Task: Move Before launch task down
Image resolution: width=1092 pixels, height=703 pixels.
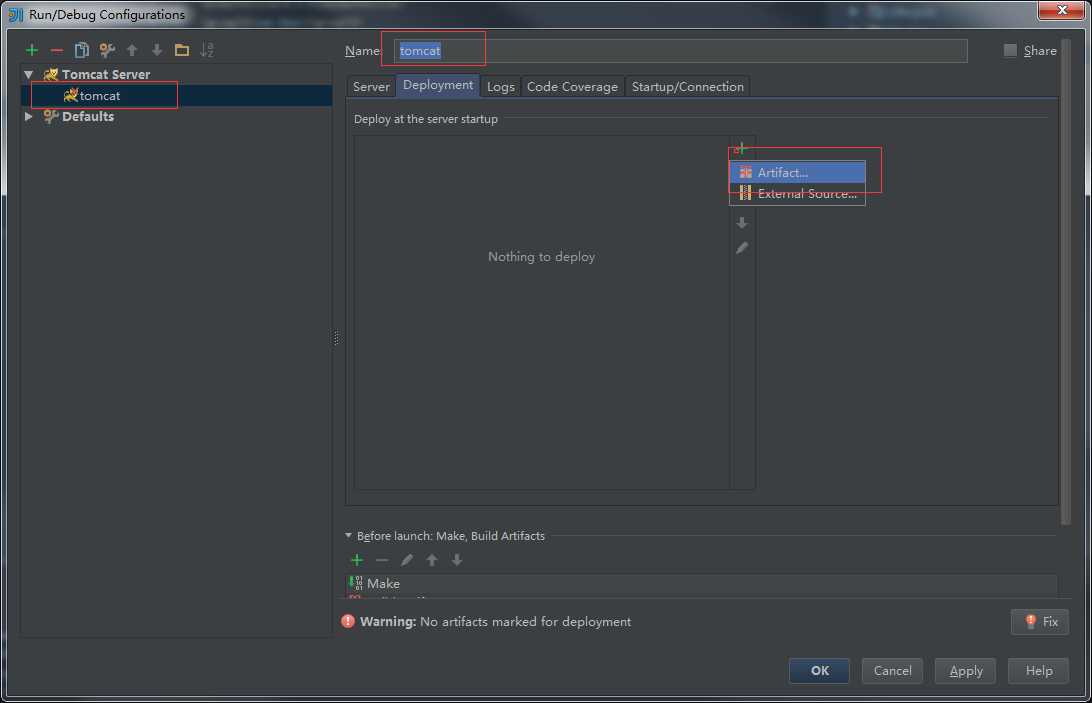Action: 457,560
